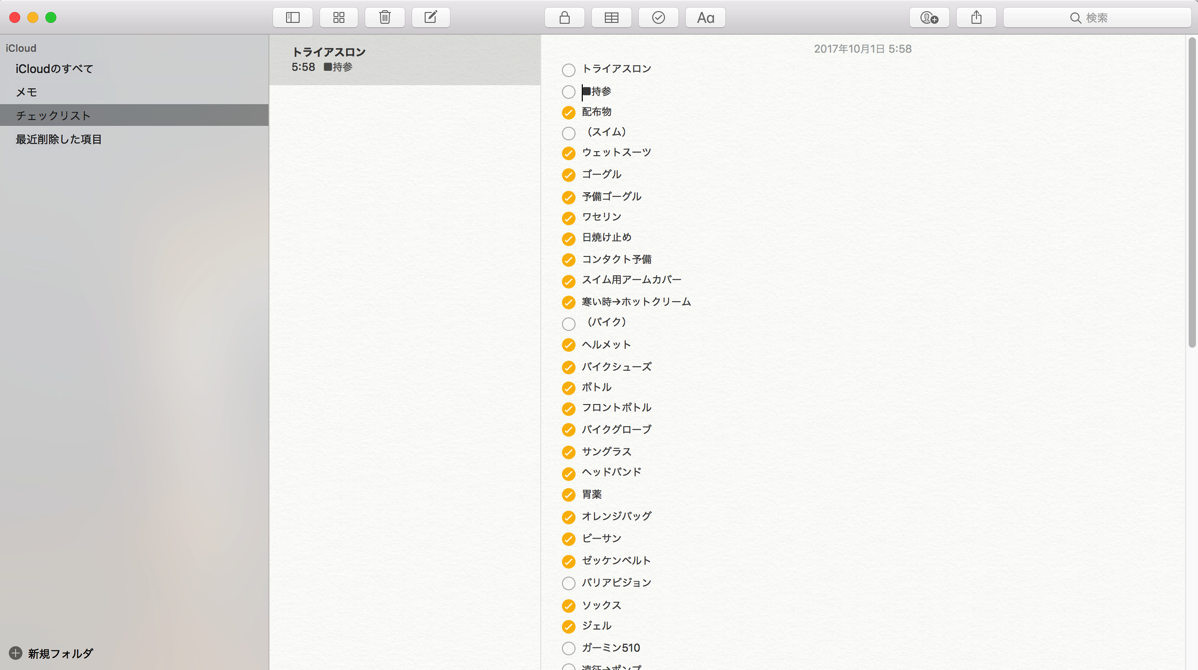
Task: Uncheck the ヘルメット item
Action: (x=568, y=345)
